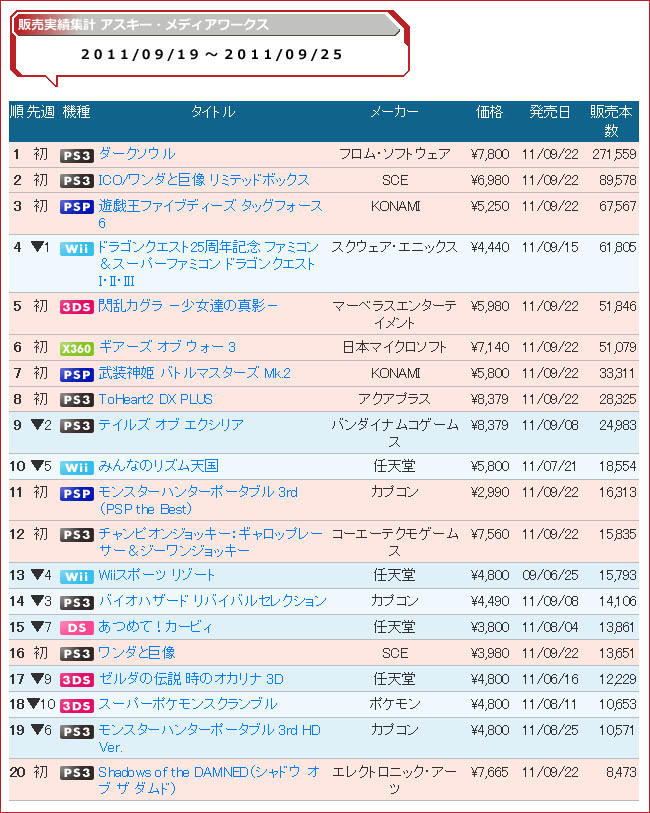Click the DS badge beside あつめて！カービィ
Viewport: 650px width, 813px height.
[77, 628]
